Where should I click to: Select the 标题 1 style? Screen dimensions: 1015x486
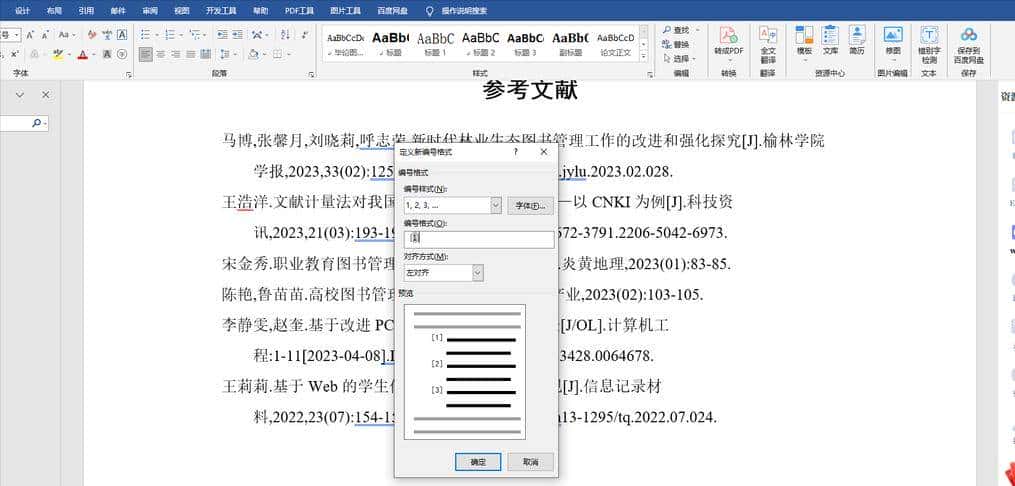click(436, 43)
